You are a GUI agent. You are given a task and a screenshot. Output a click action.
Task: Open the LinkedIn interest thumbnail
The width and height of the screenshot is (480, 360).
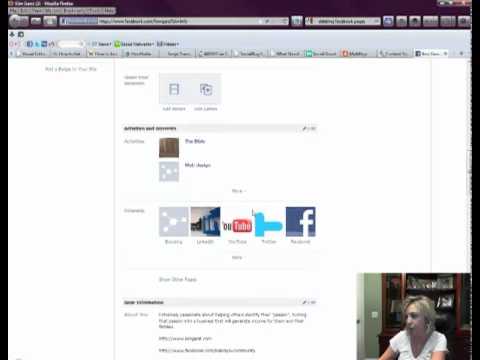[x=205, y=222]
